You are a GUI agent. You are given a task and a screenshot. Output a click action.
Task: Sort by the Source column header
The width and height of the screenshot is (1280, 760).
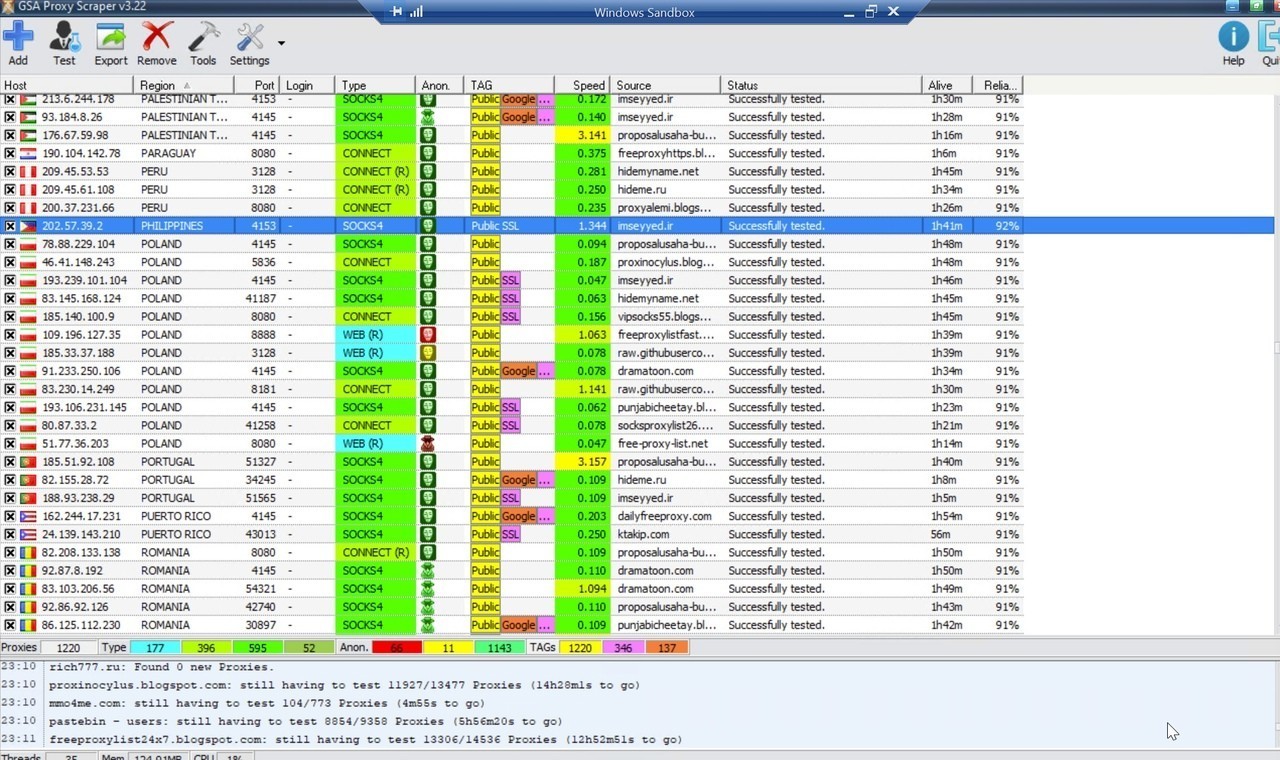tap(665, 85)
